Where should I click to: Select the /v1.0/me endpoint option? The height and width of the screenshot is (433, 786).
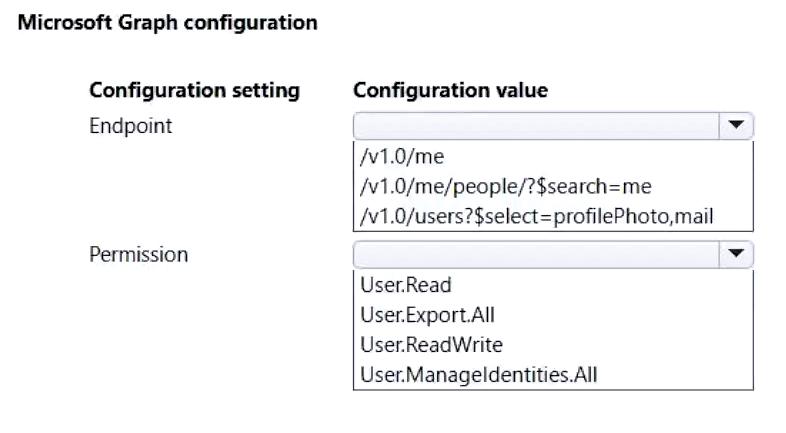pos(401,157)
